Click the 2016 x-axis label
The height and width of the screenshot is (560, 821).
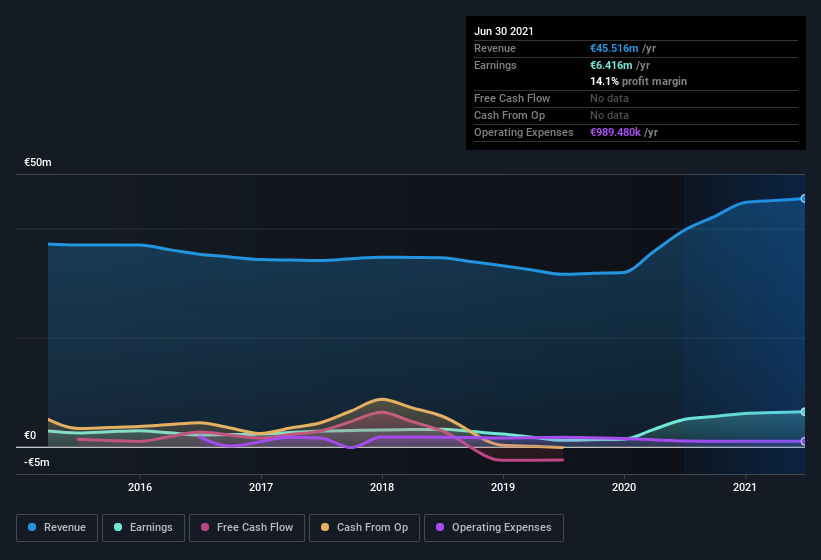[140, 487]
